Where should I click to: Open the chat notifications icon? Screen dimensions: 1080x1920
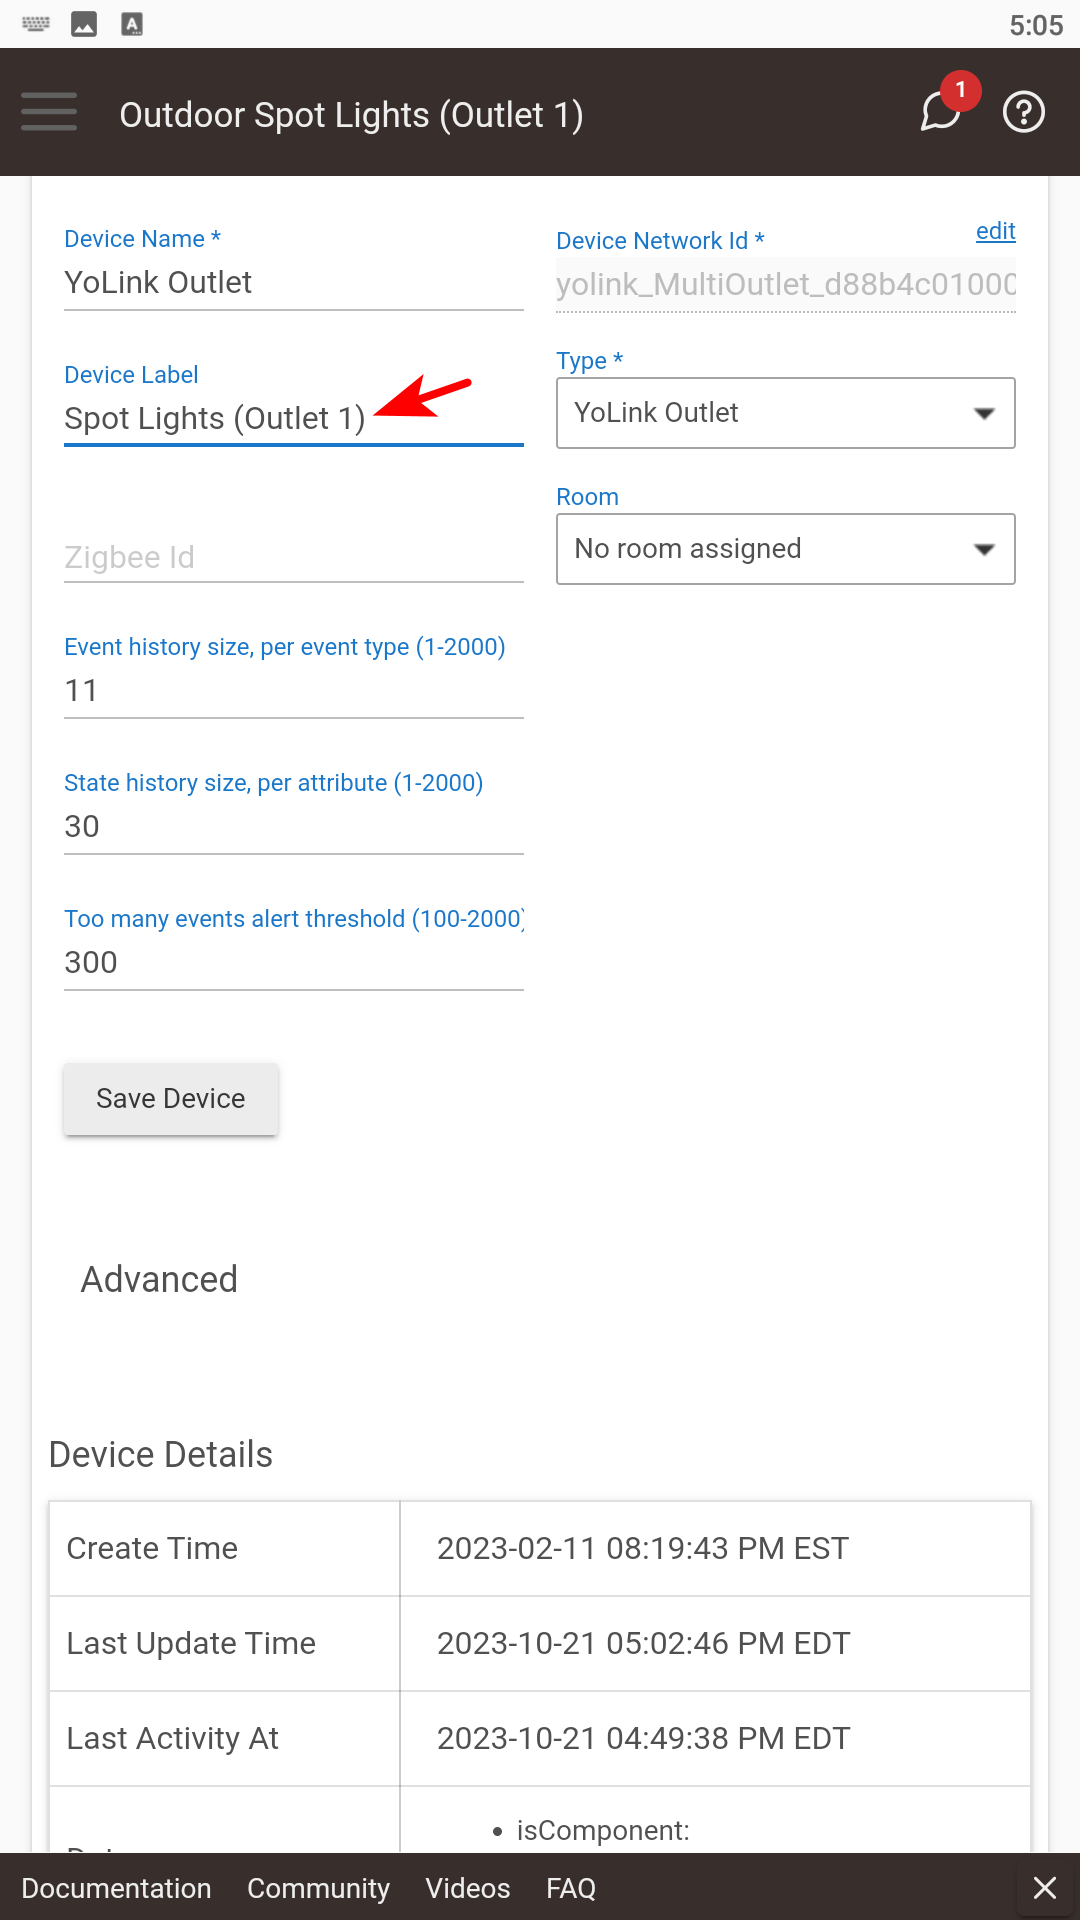[942, 110]
